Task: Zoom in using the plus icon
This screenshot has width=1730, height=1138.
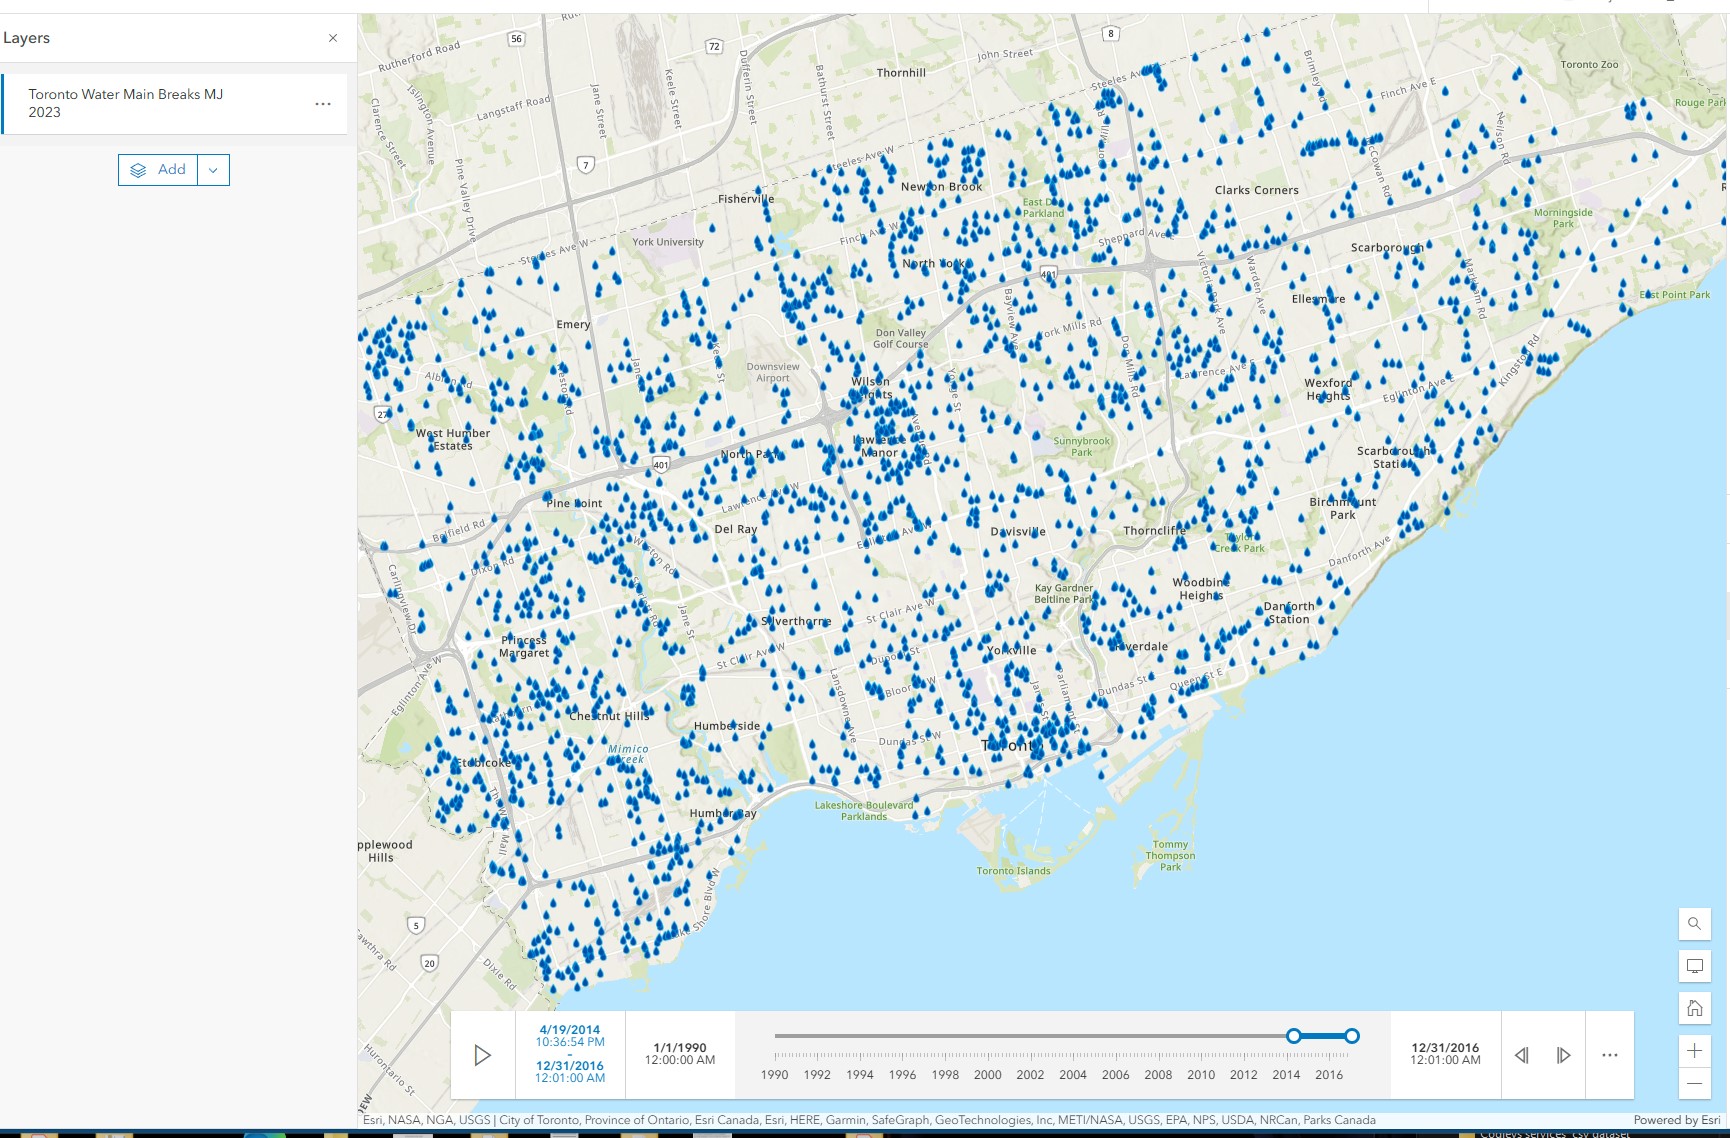Action: [x=1695, y=1051]
